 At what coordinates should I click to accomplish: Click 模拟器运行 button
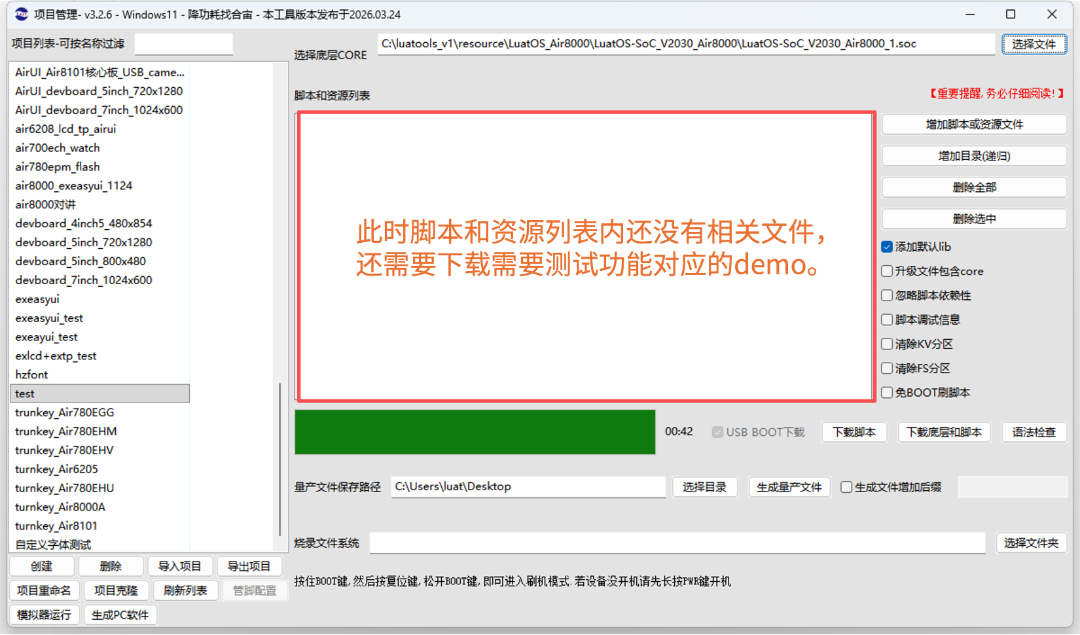[x=43, y=615]
